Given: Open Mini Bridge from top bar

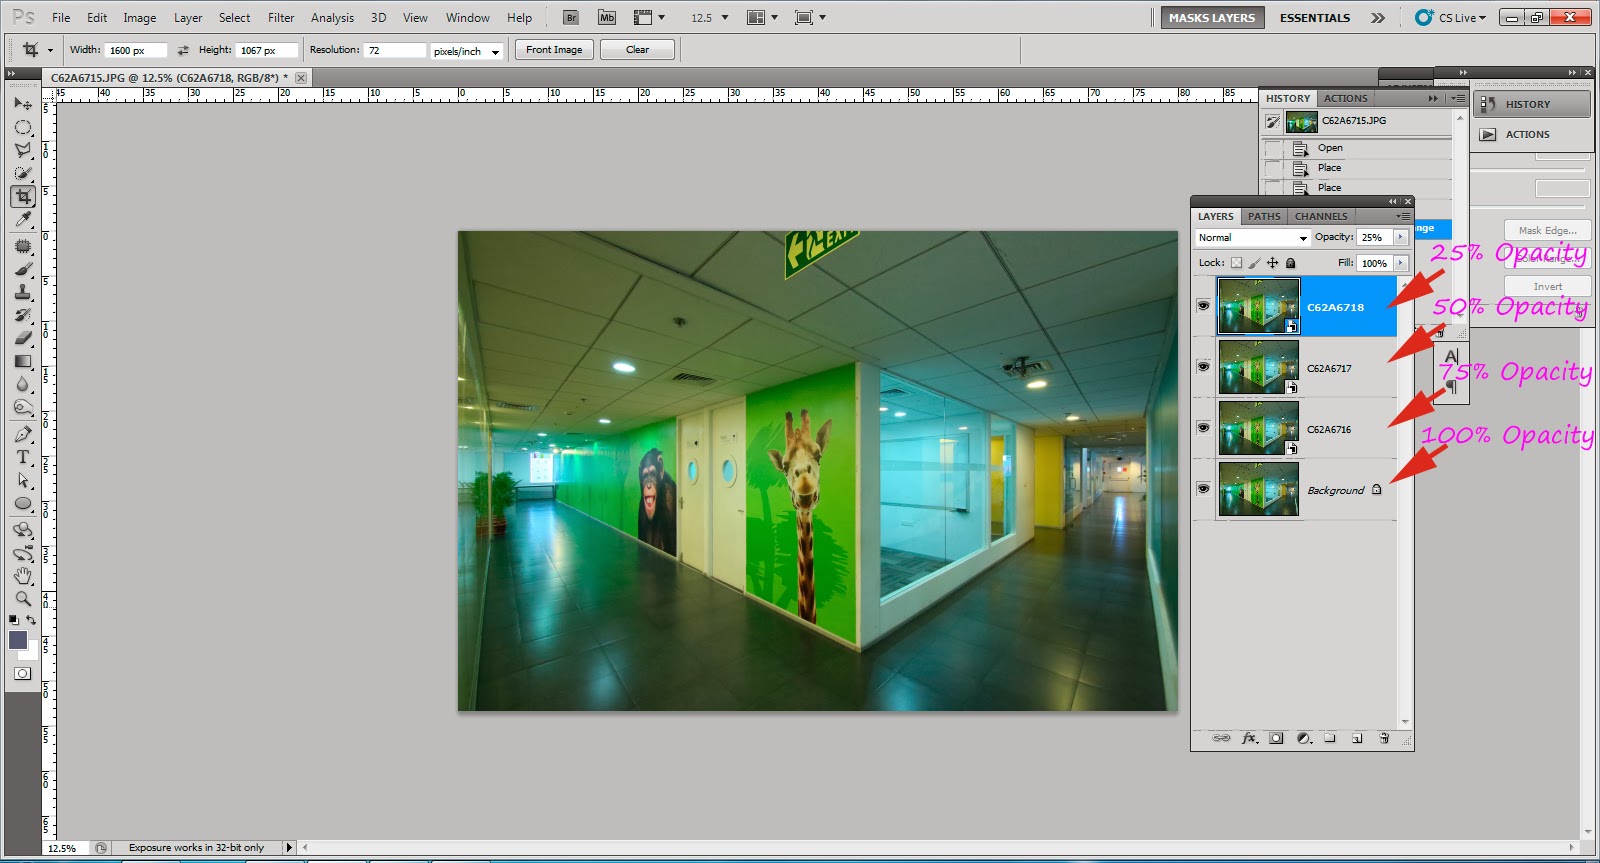Looking at the screenshot, I should click(x=607, y=17).
